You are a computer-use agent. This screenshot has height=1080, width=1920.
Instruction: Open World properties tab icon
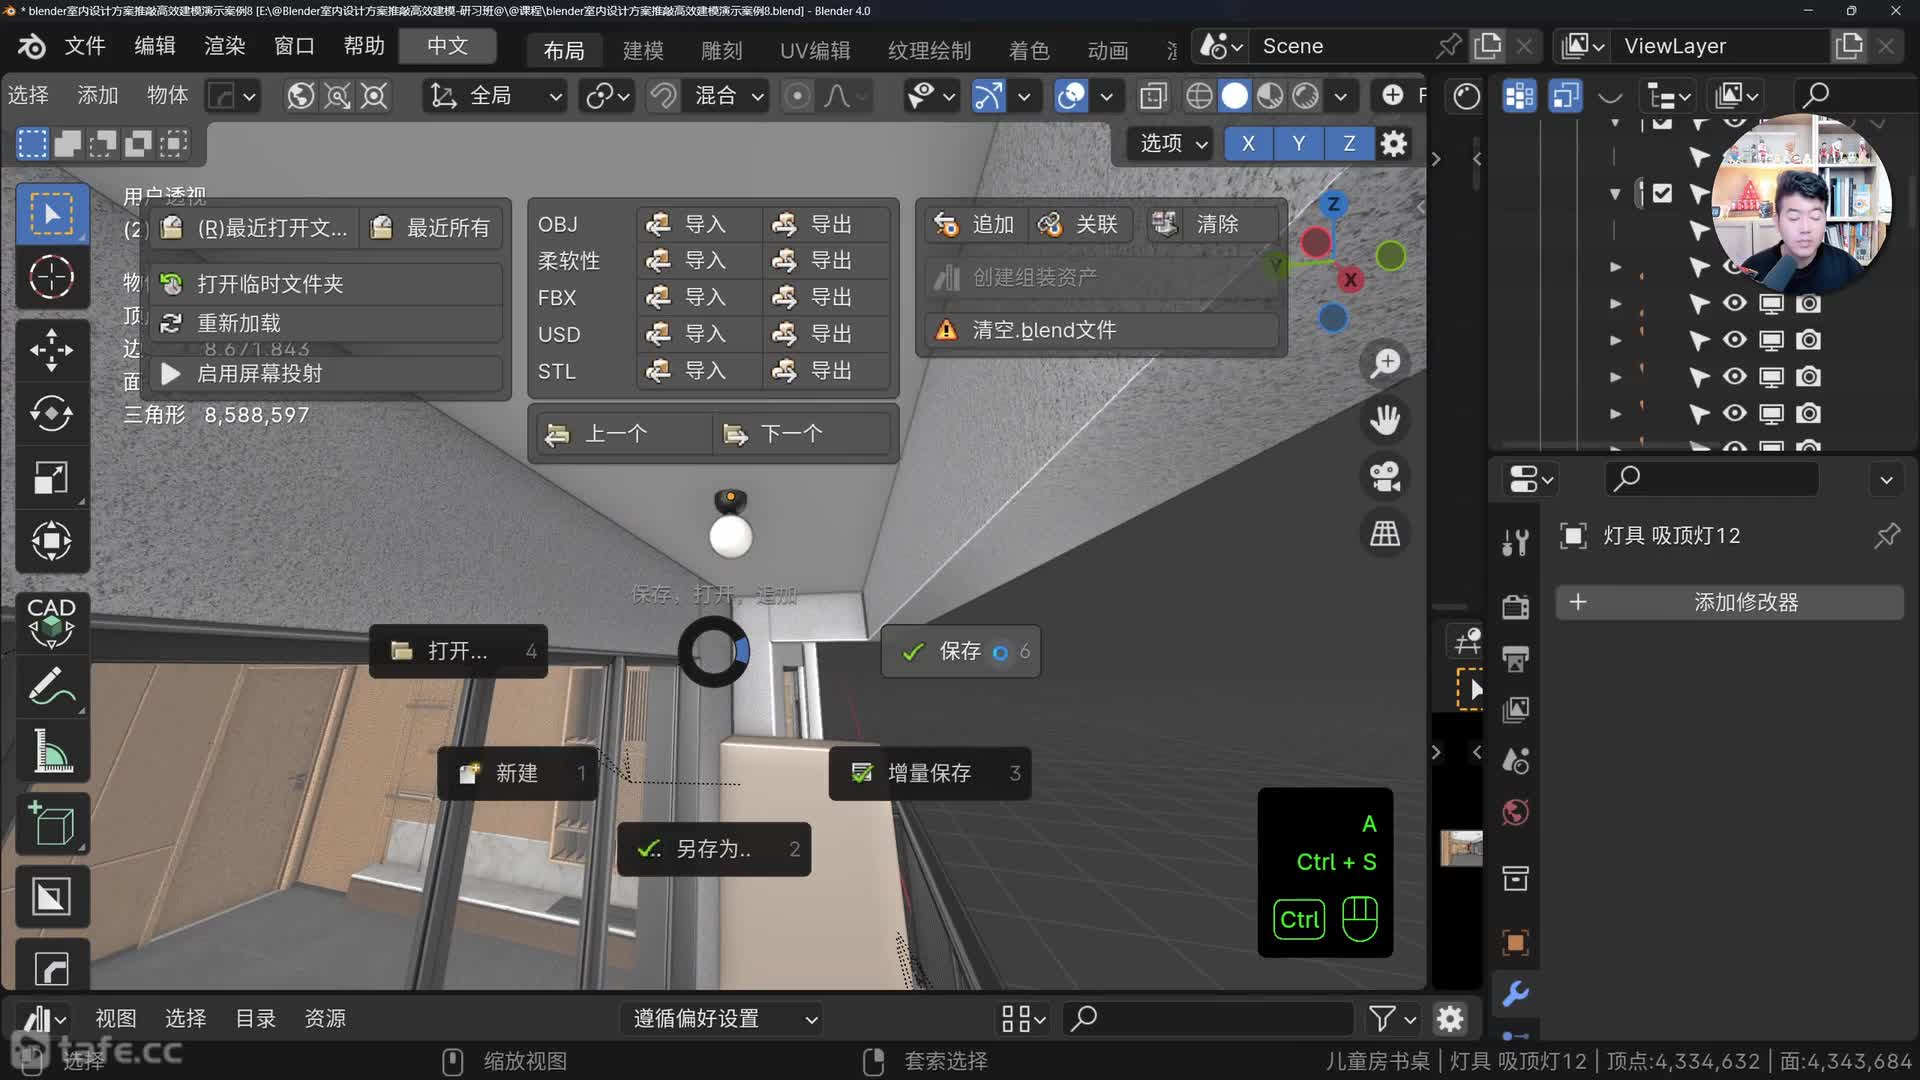[x=1515, y=812]
